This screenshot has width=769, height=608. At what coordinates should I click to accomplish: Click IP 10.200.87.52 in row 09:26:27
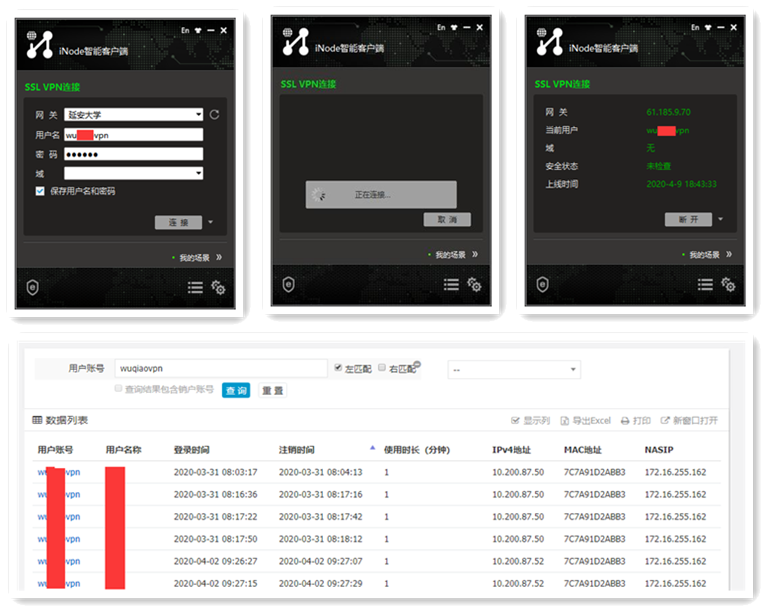pyautogui.click(x=518, y=561)
